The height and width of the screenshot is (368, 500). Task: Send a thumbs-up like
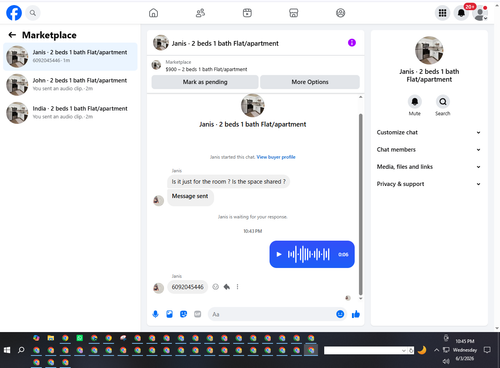point(356,314)
